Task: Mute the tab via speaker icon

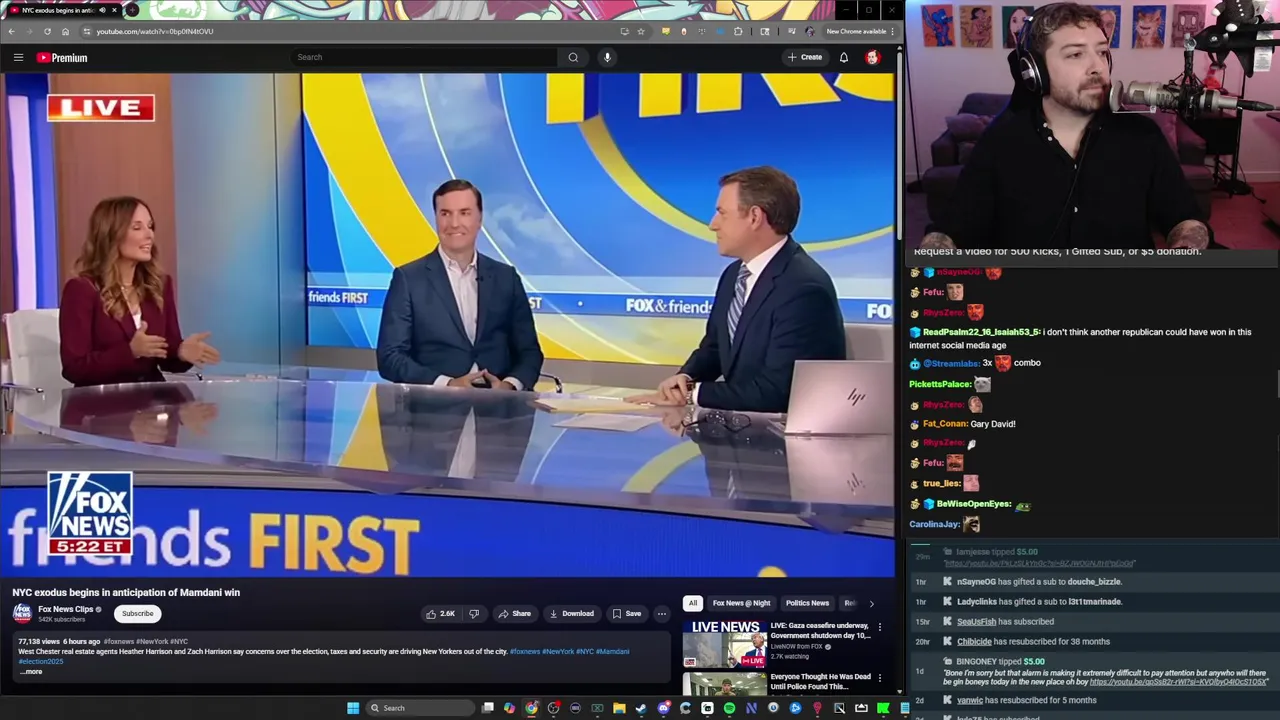Action: point(102,10)
